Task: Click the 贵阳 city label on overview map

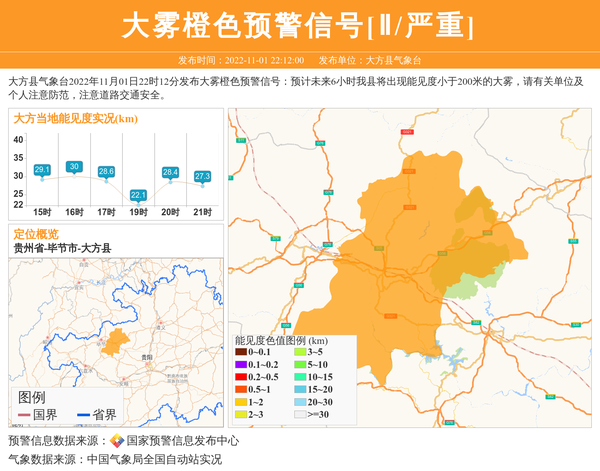Action: pyautogui.click(x=147, y=357)
